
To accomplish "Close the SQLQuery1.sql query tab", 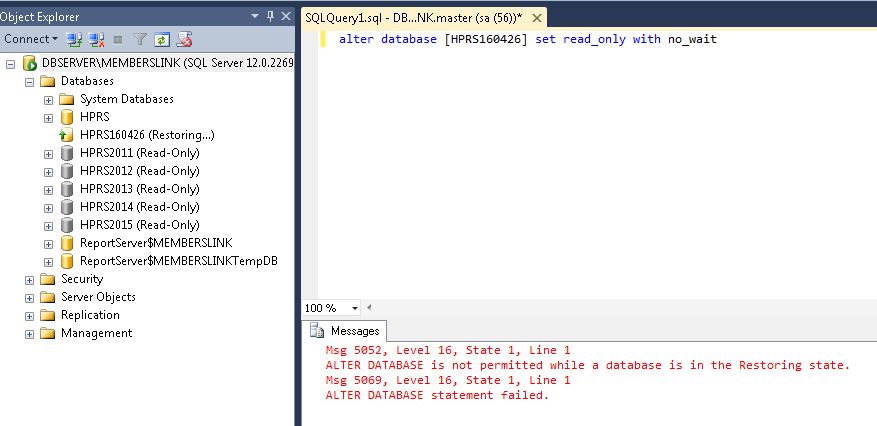I will coord(537,18).
